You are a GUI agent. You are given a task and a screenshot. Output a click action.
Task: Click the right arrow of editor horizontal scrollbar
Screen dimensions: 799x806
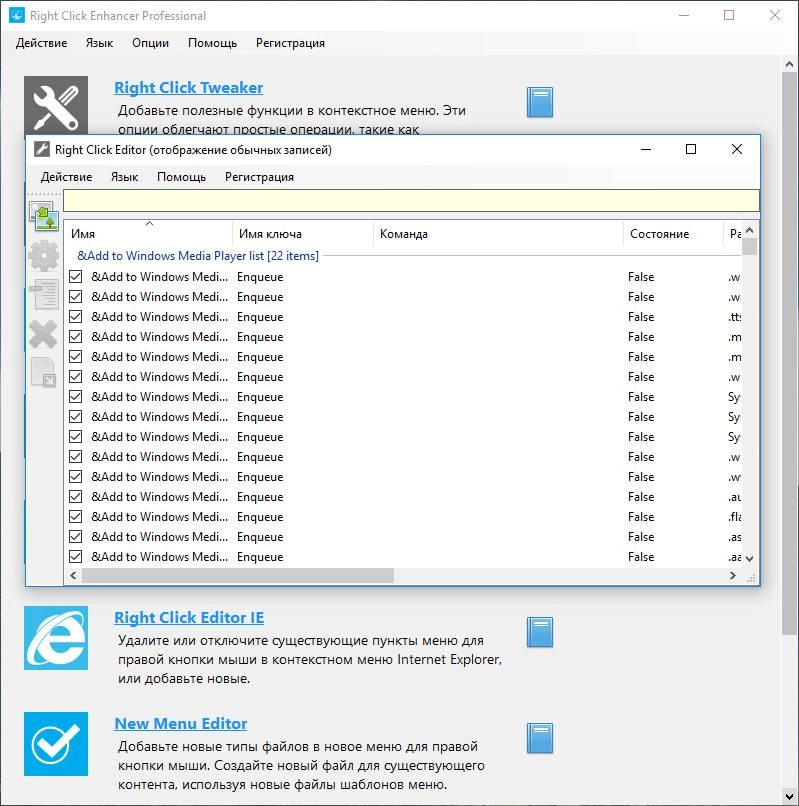pos(733,576)
